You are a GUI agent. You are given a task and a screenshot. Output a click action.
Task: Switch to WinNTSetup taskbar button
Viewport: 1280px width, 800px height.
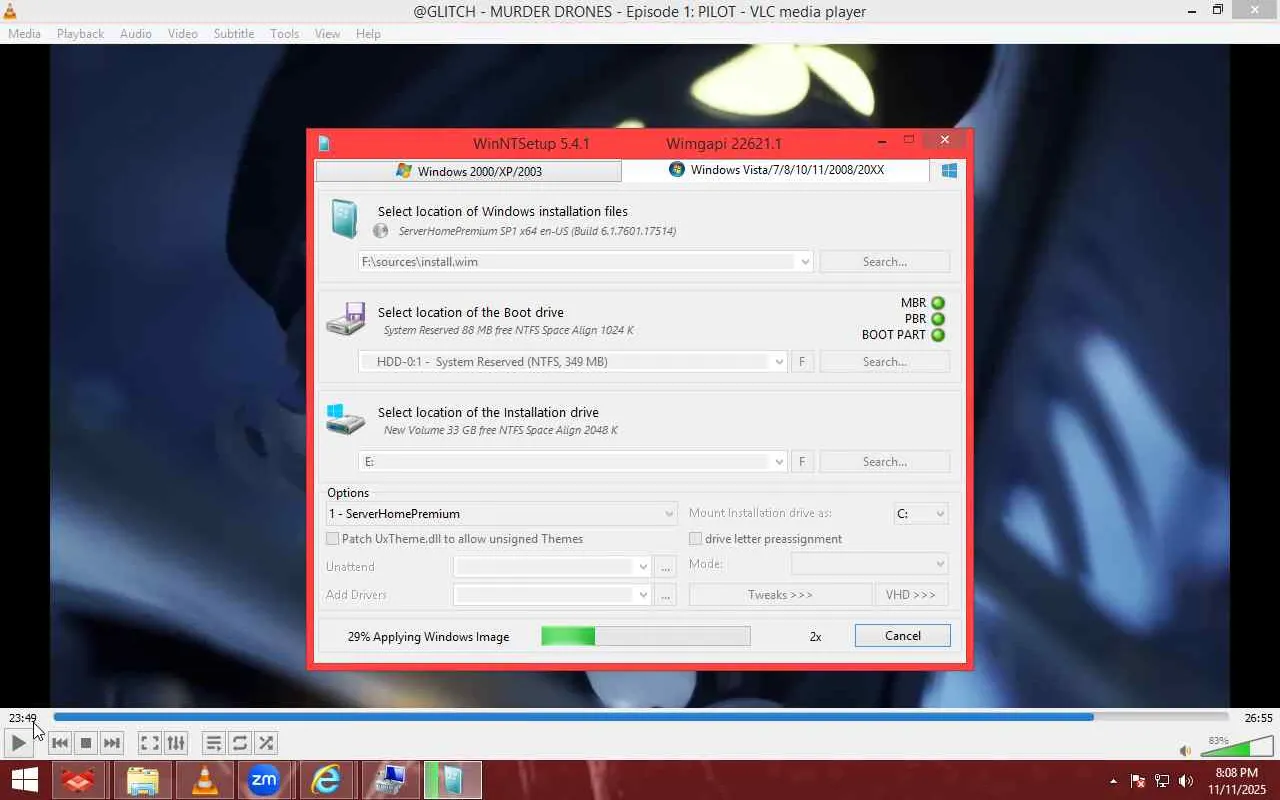click(x=452, y=780)
